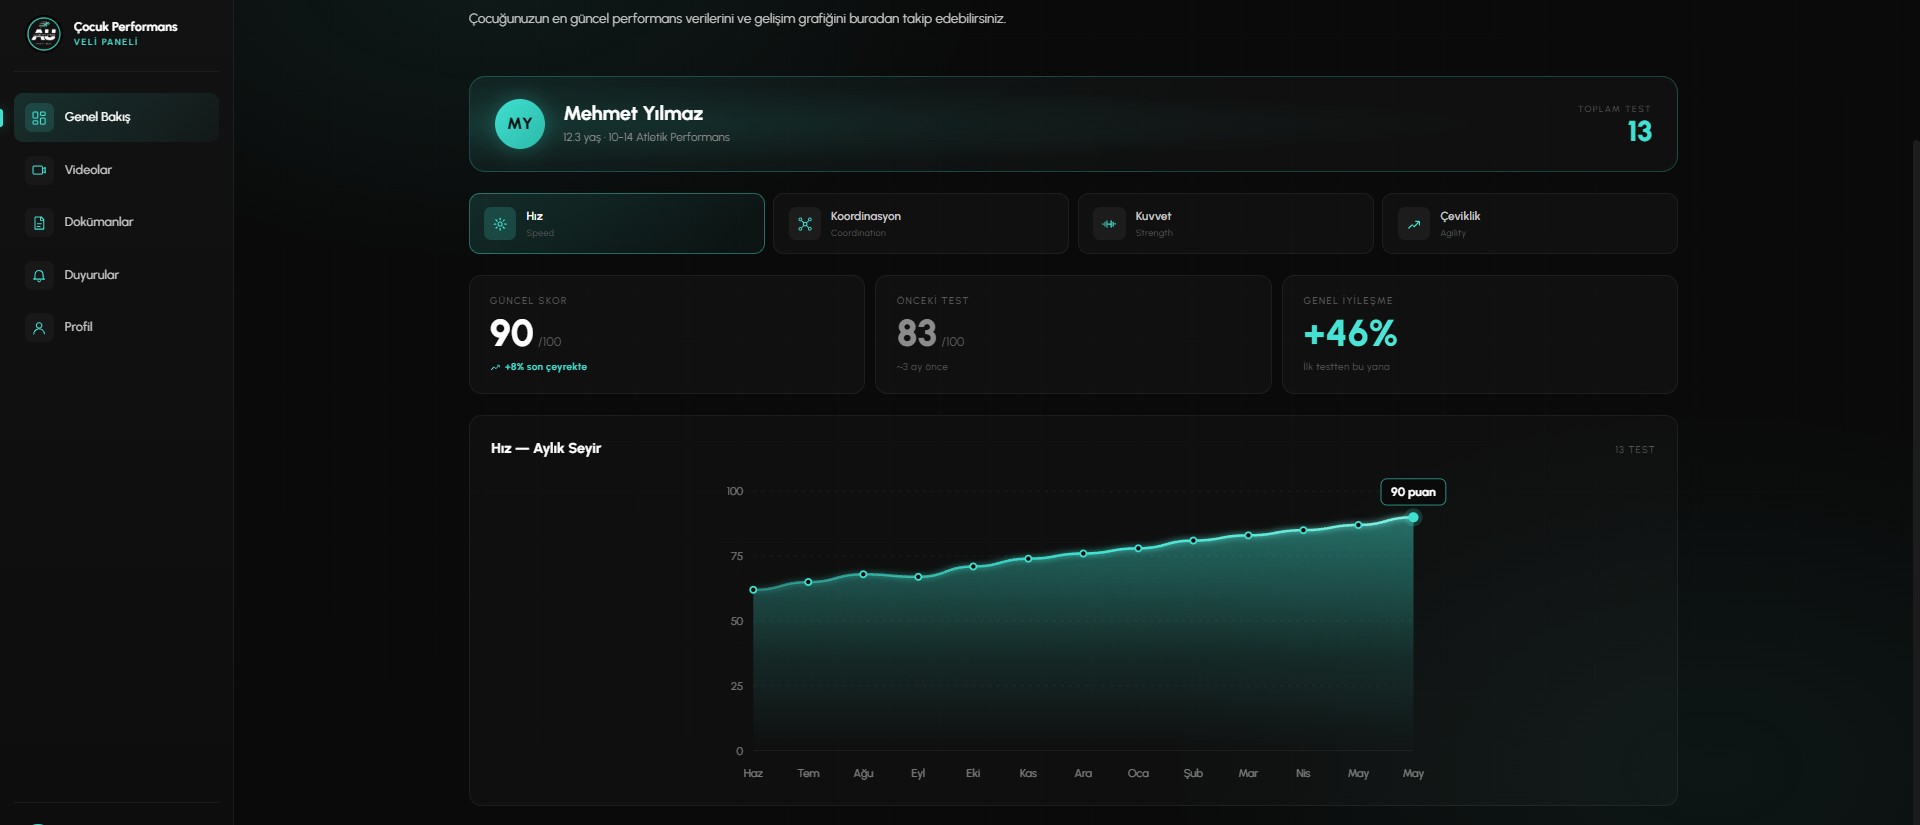Click the Çeviklik agility arrow icon
Viewport: 1920px width, 825px height.
1413,224
